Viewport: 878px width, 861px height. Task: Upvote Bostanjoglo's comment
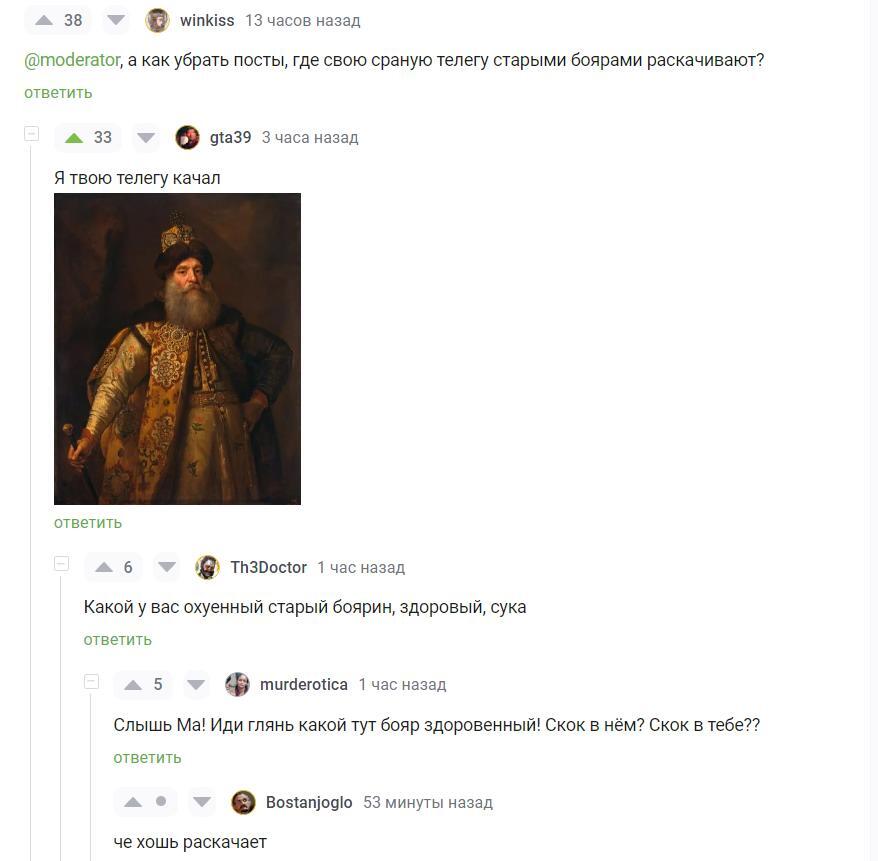coord(133,802)
